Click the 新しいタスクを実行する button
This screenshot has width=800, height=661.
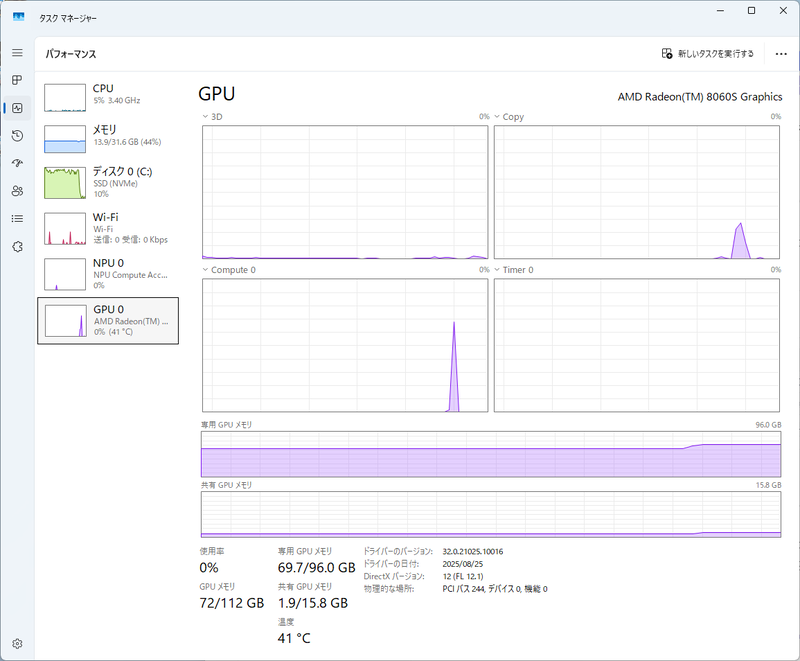point(710,53)
